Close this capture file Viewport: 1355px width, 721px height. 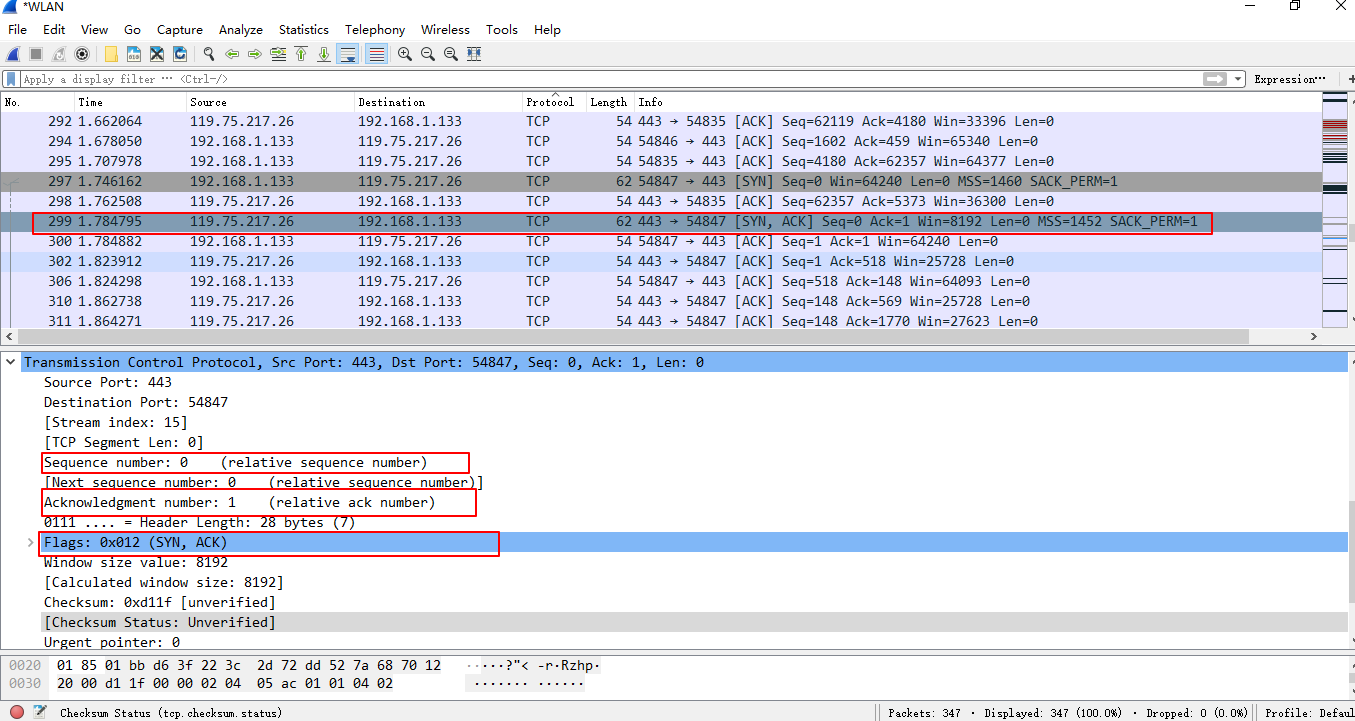tap(157, 54)
